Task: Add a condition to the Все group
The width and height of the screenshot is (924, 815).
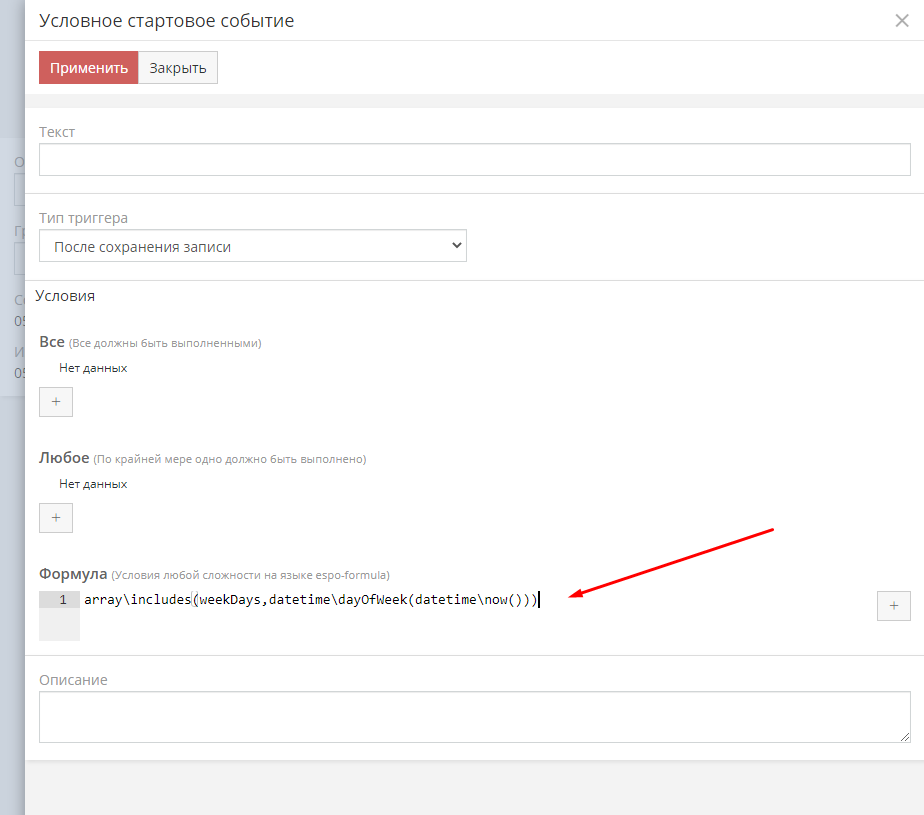Action: point(56,401)
